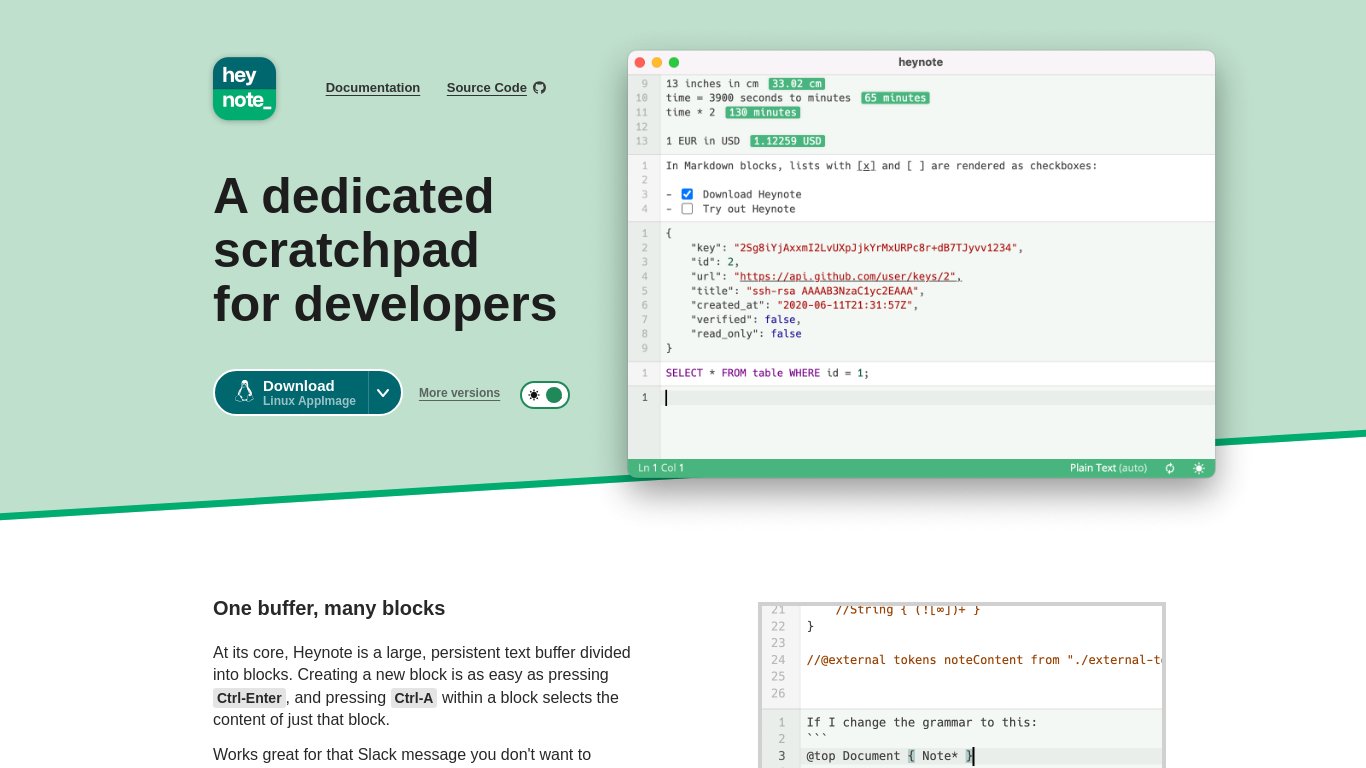This screenshot has width=1366, height=768.
Task: Click the yellow minimize button of heynote window
Action: (657, 62)
